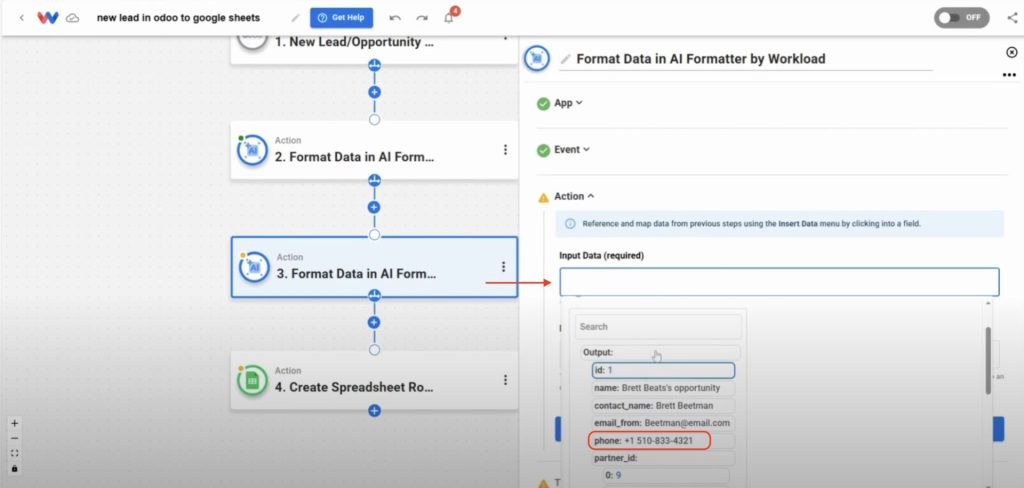Select step 3 Format Data node
1024x488 pixels.
tap(374, 267)
